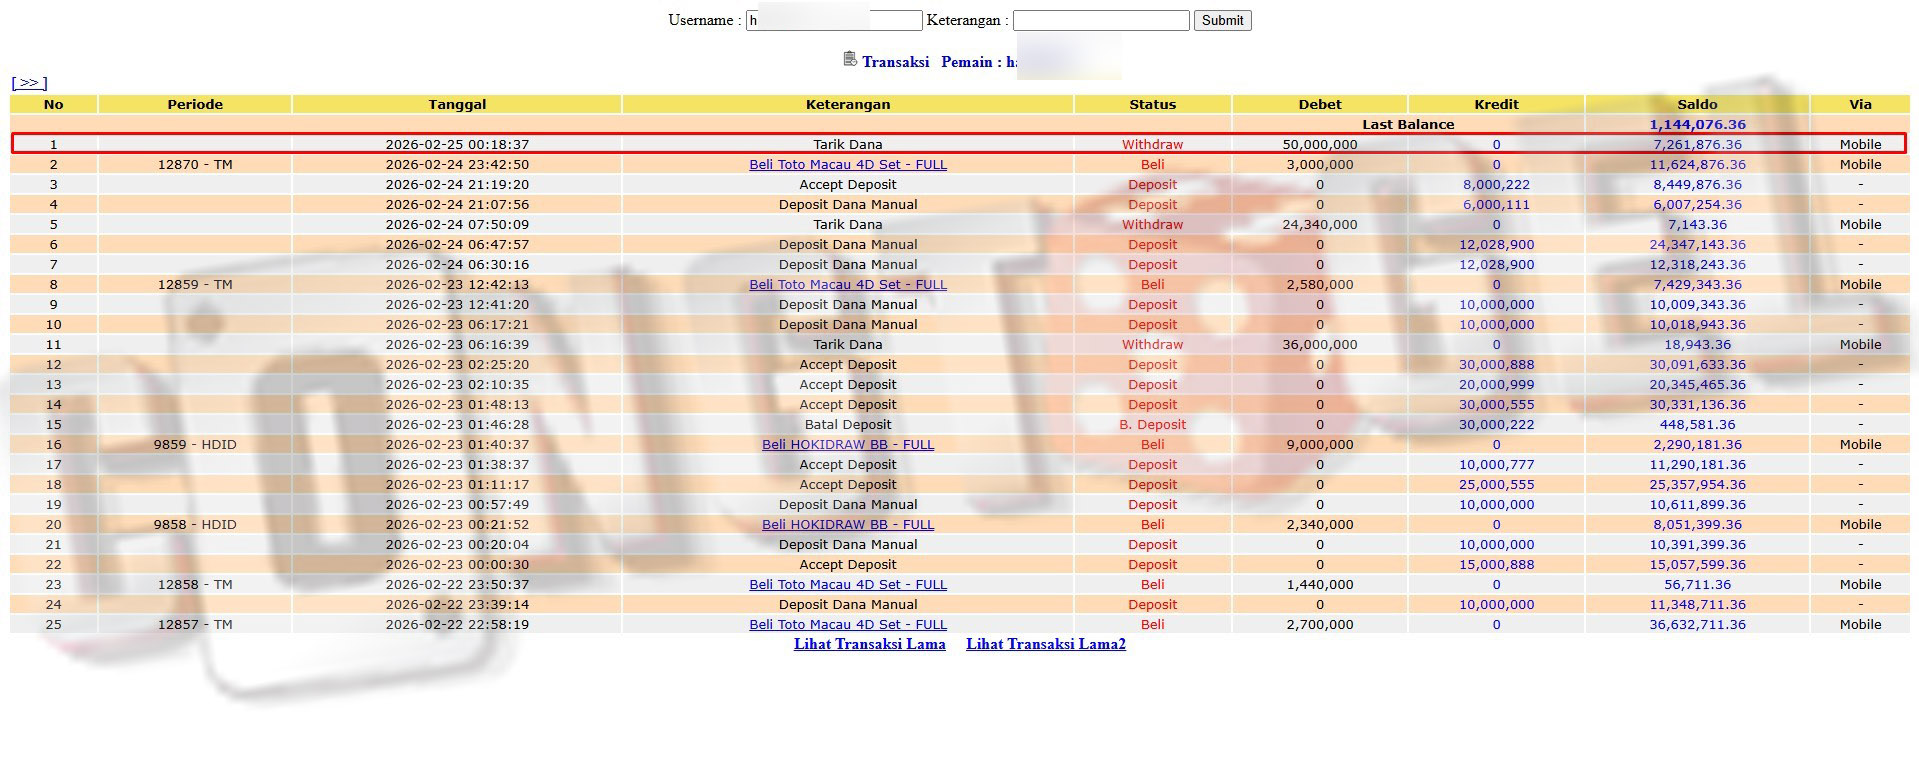Click the Tanggal column header
1919x782 pixels.
(x=457, y=104)
